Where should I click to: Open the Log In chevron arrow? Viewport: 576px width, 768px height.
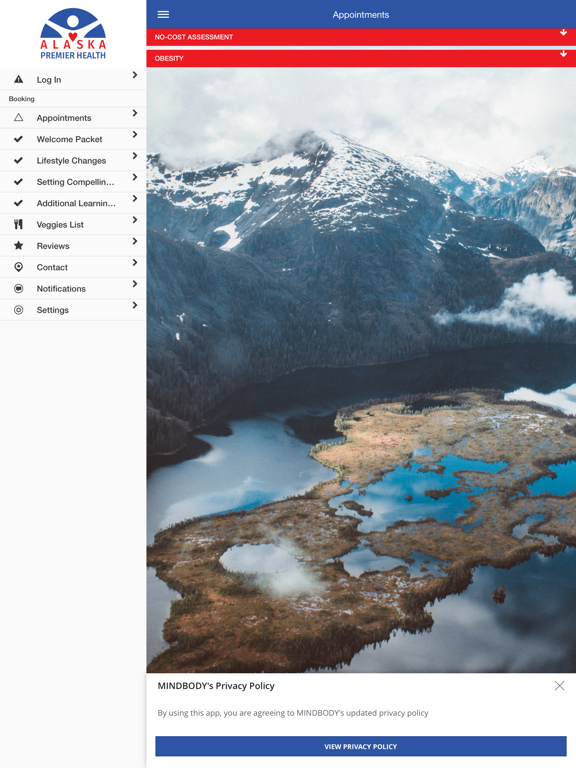coord(135,75)
